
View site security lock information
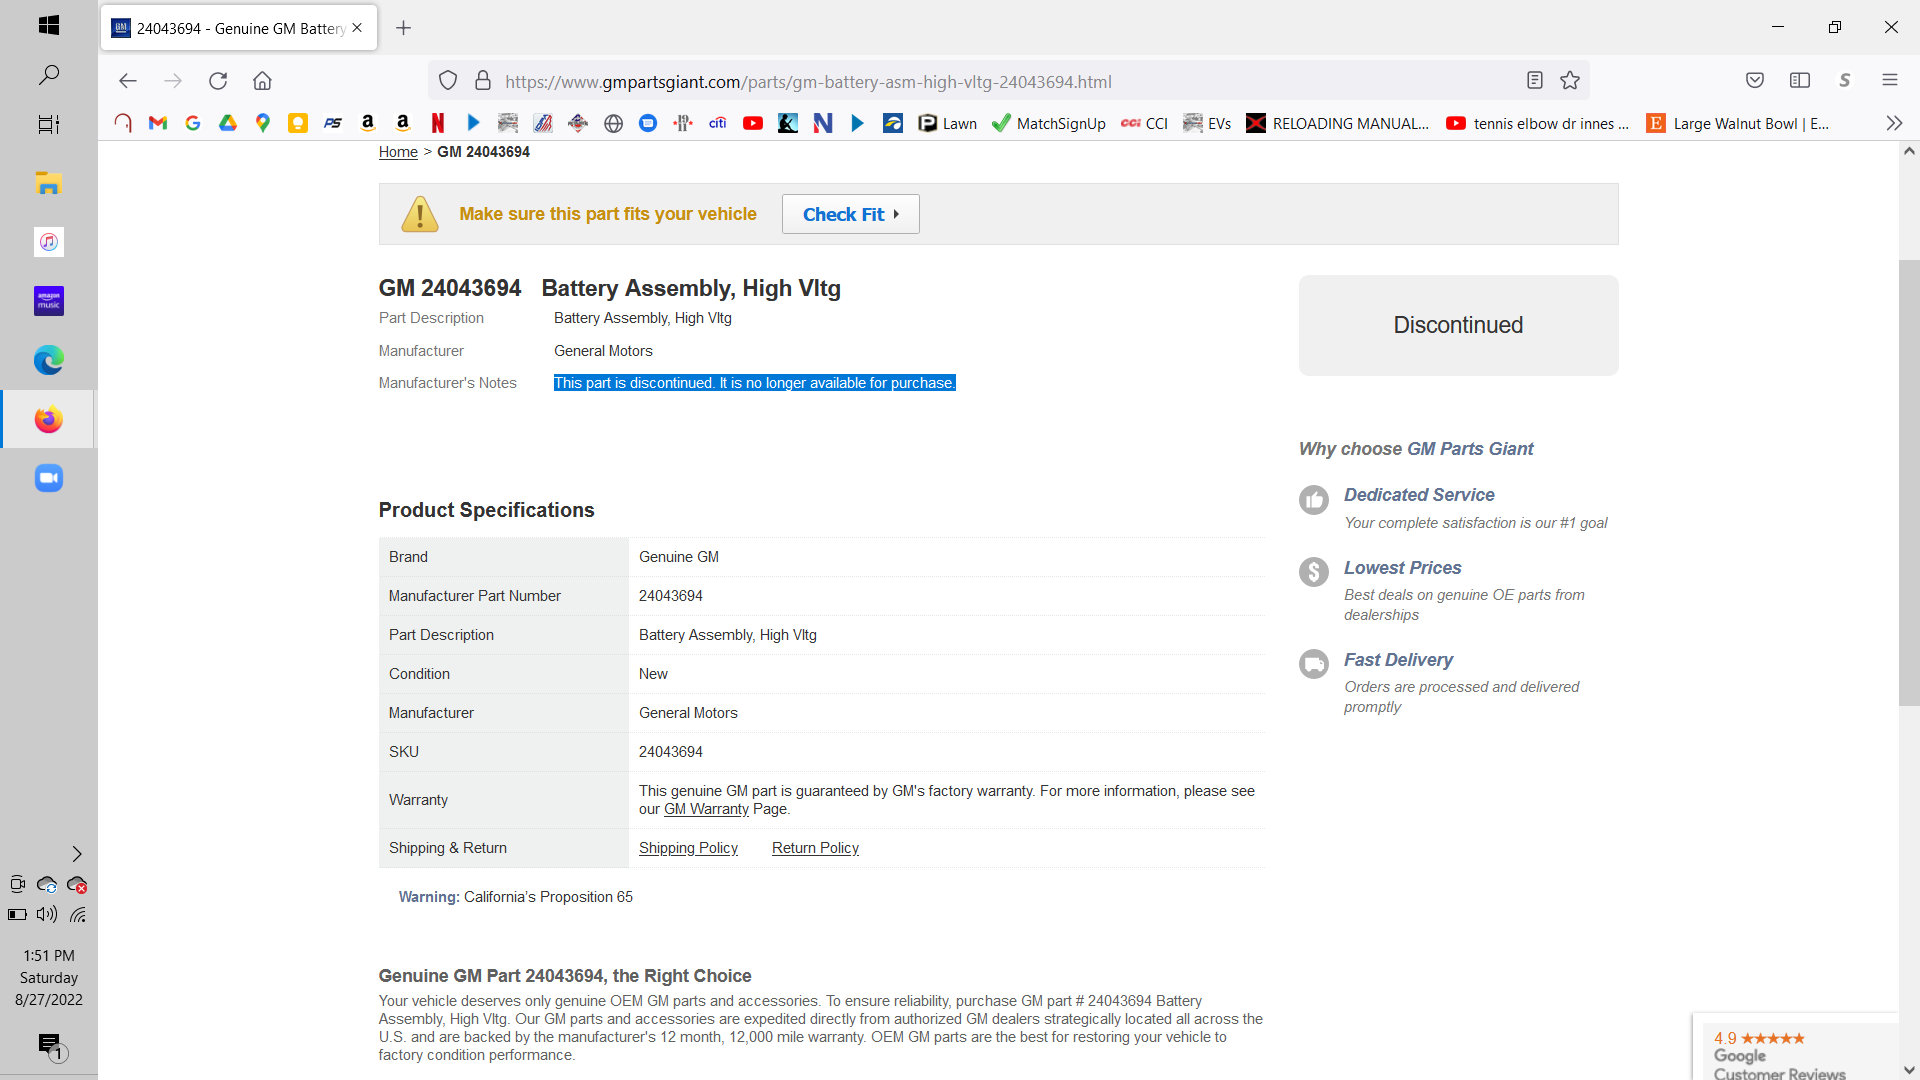pyautogui.click(x=483, y=81)
